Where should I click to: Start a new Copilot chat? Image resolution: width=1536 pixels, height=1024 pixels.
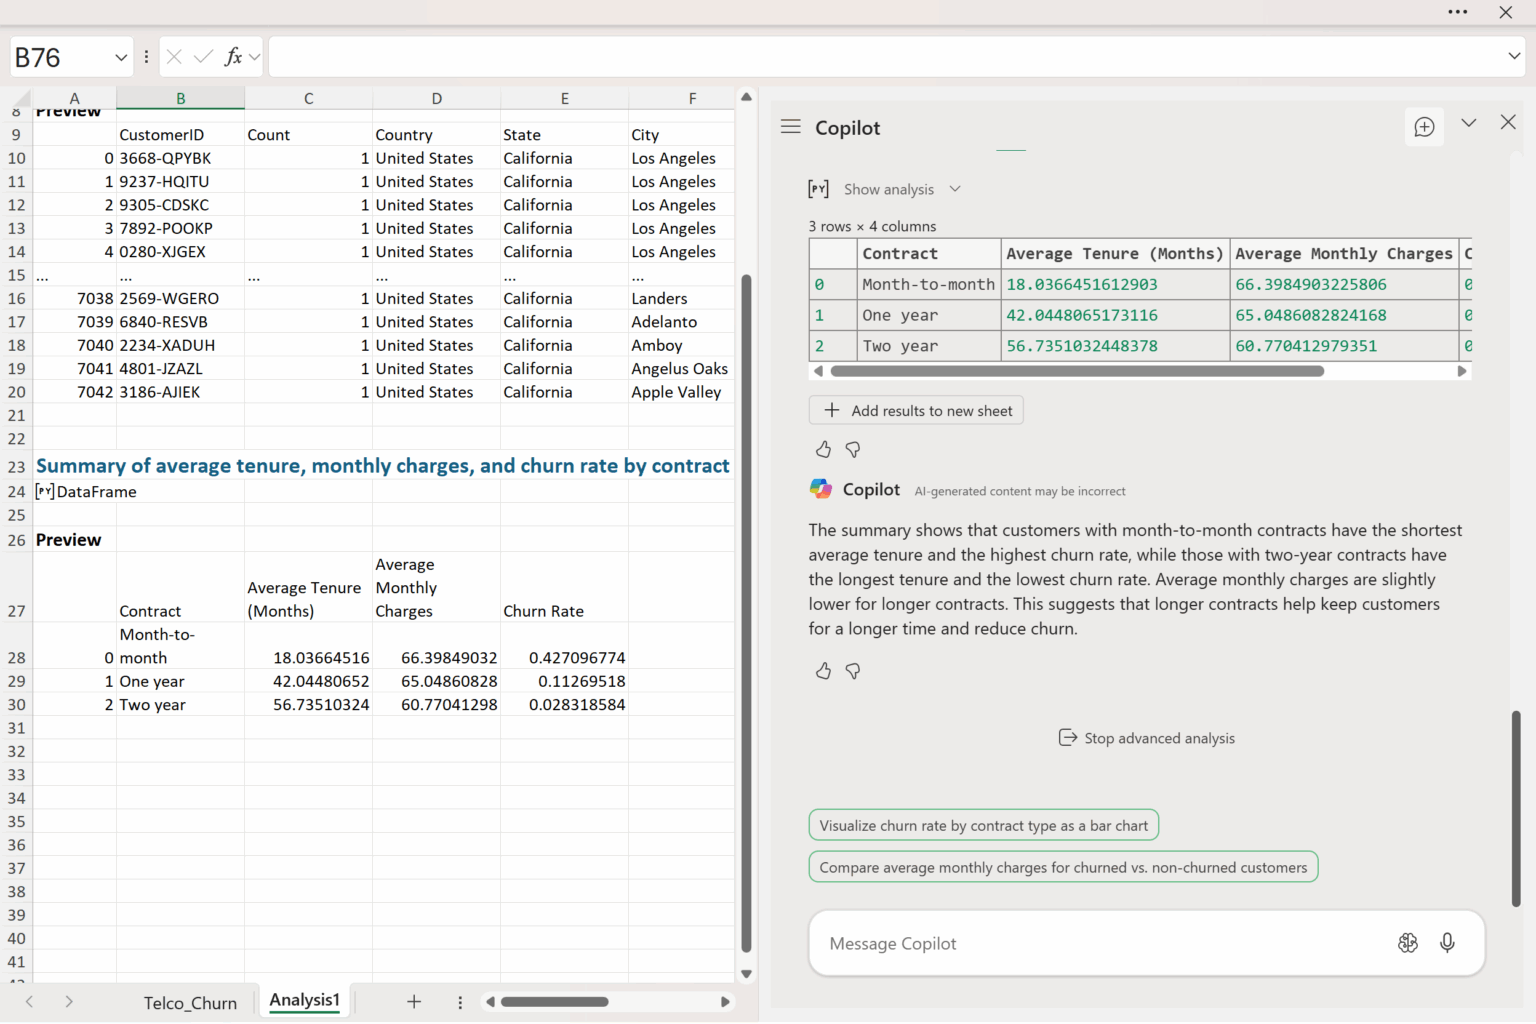click(x=1424, y=127)
